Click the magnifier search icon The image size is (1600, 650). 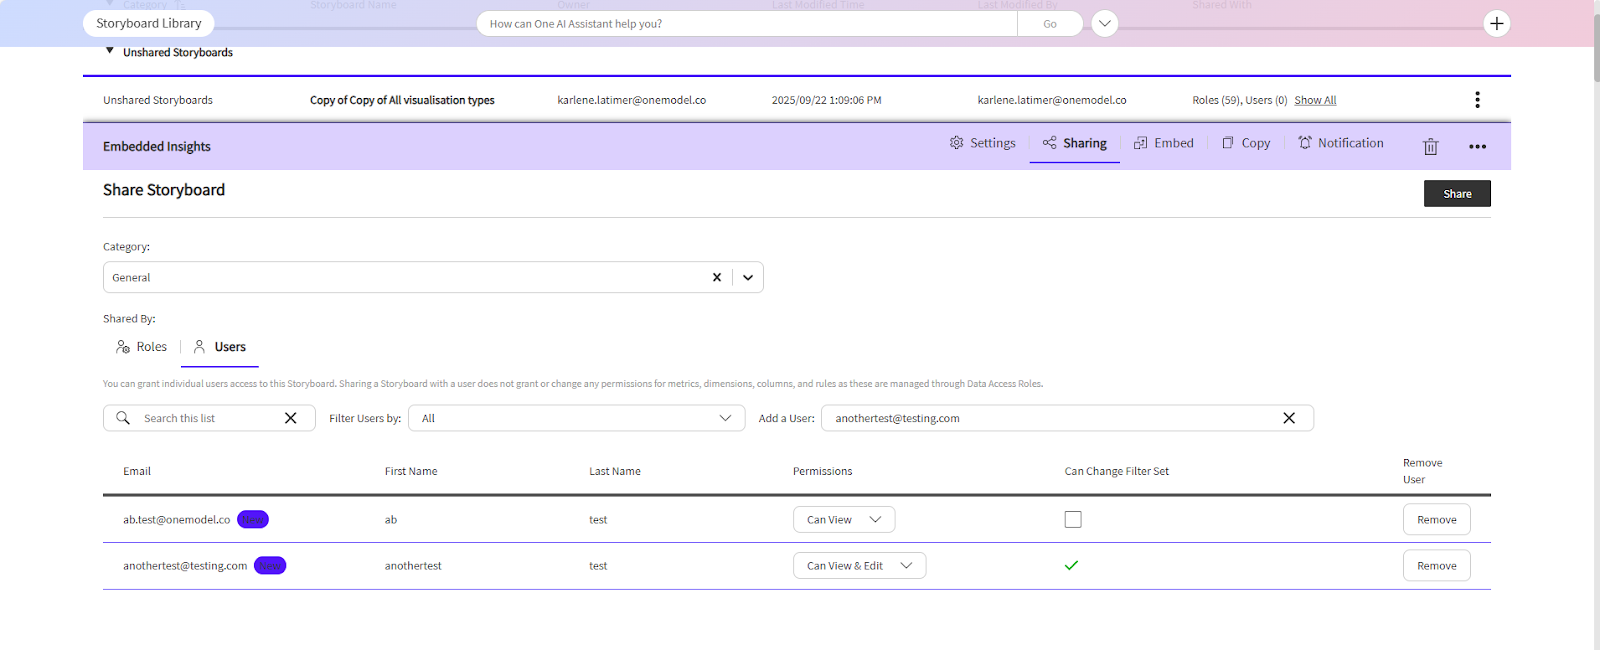coord(123,418)
